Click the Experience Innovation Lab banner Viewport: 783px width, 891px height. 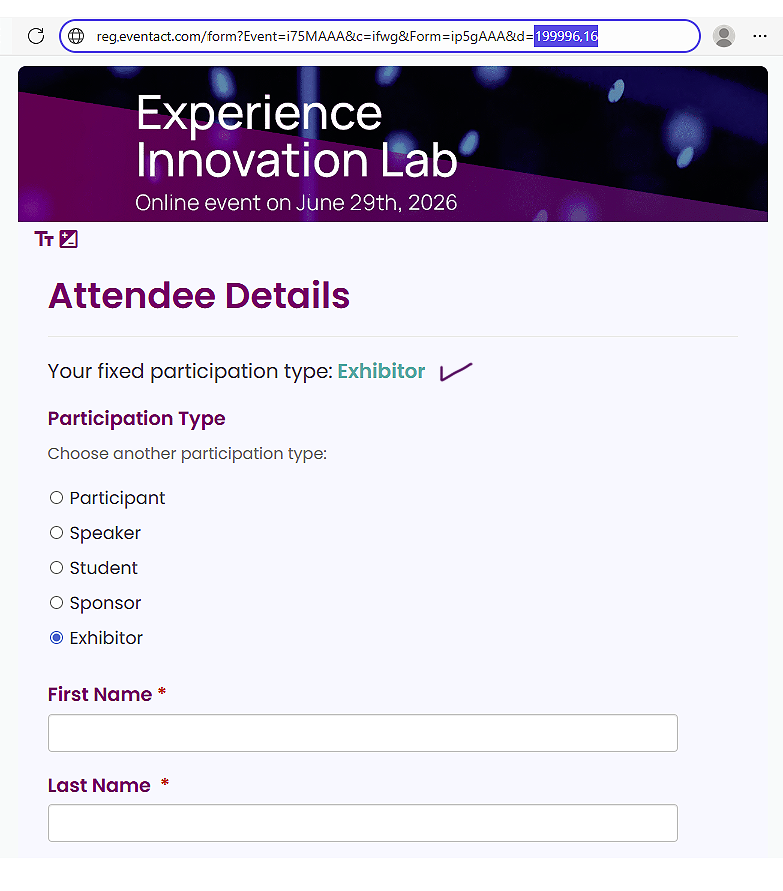click(391, 144)
